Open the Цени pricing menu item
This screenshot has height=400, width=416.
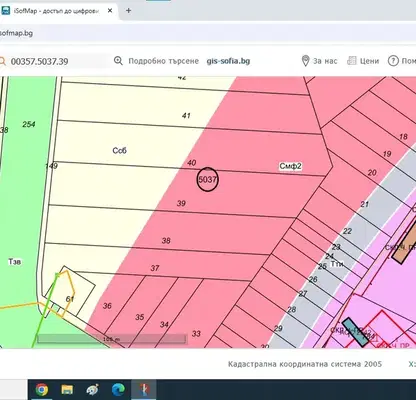pyautogui.click(x=369, y=61)
